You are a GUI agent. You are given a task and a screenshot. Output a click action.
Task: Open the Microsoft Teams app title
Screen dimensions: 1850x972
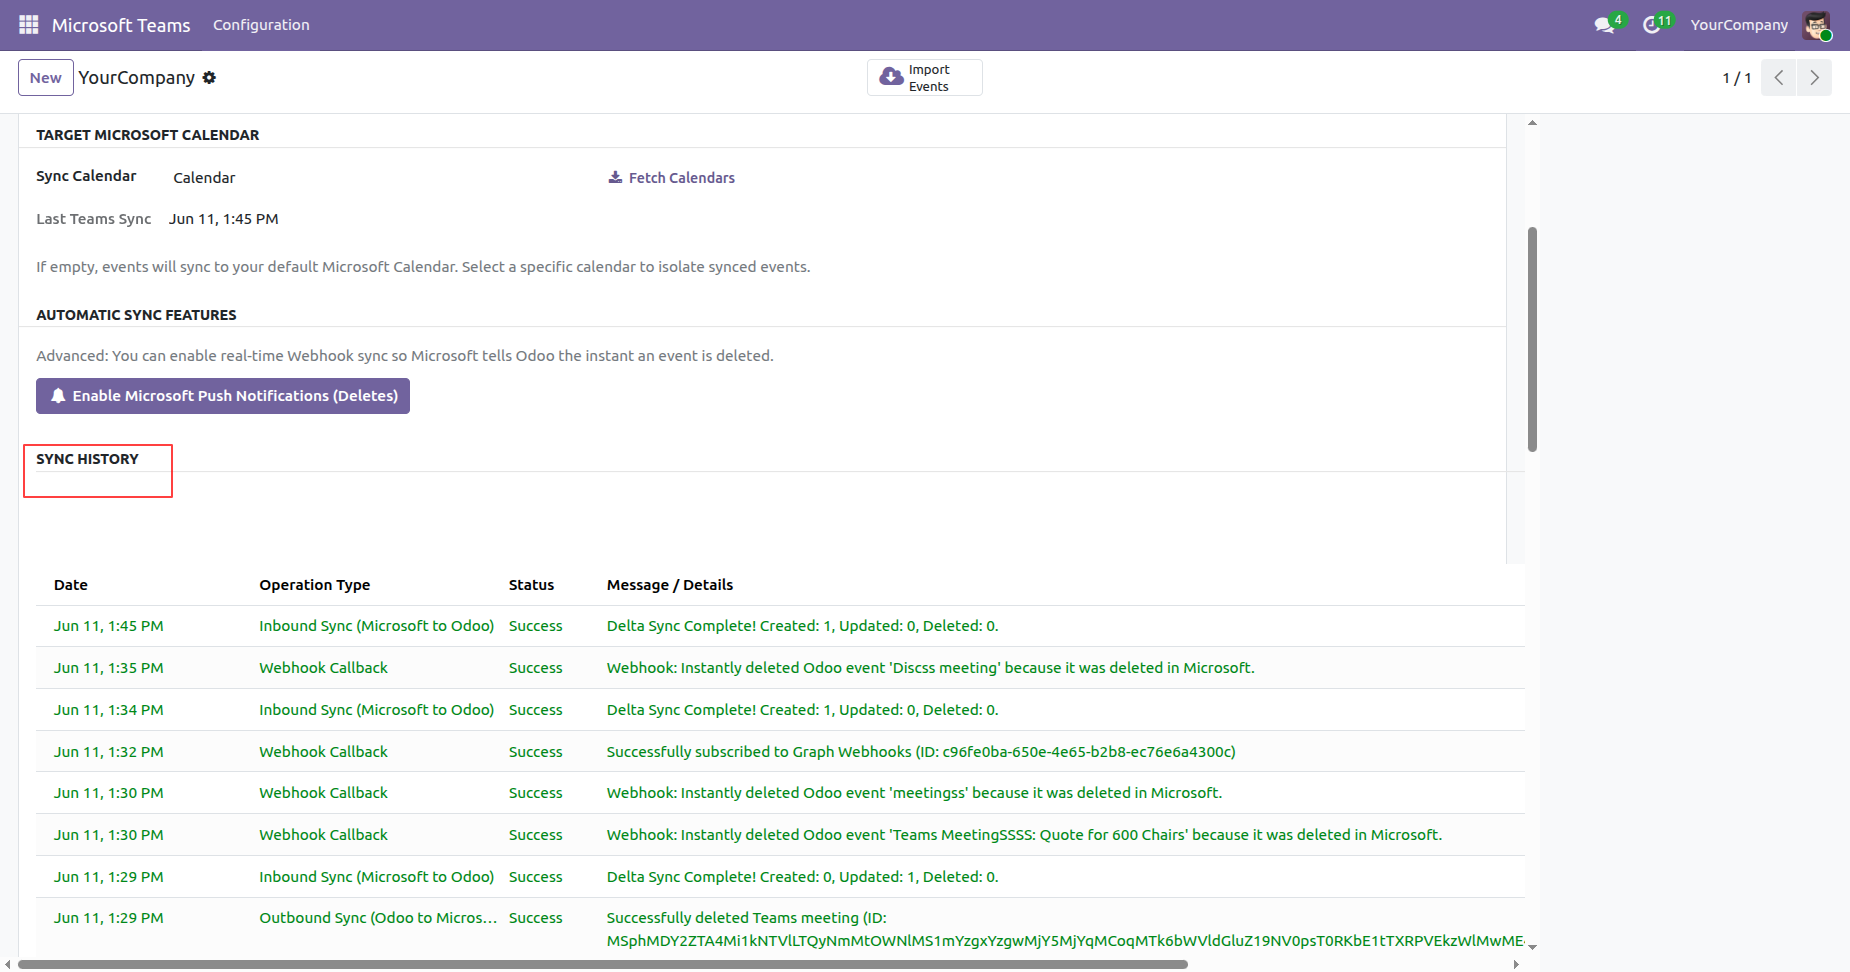tap(121, 25)
